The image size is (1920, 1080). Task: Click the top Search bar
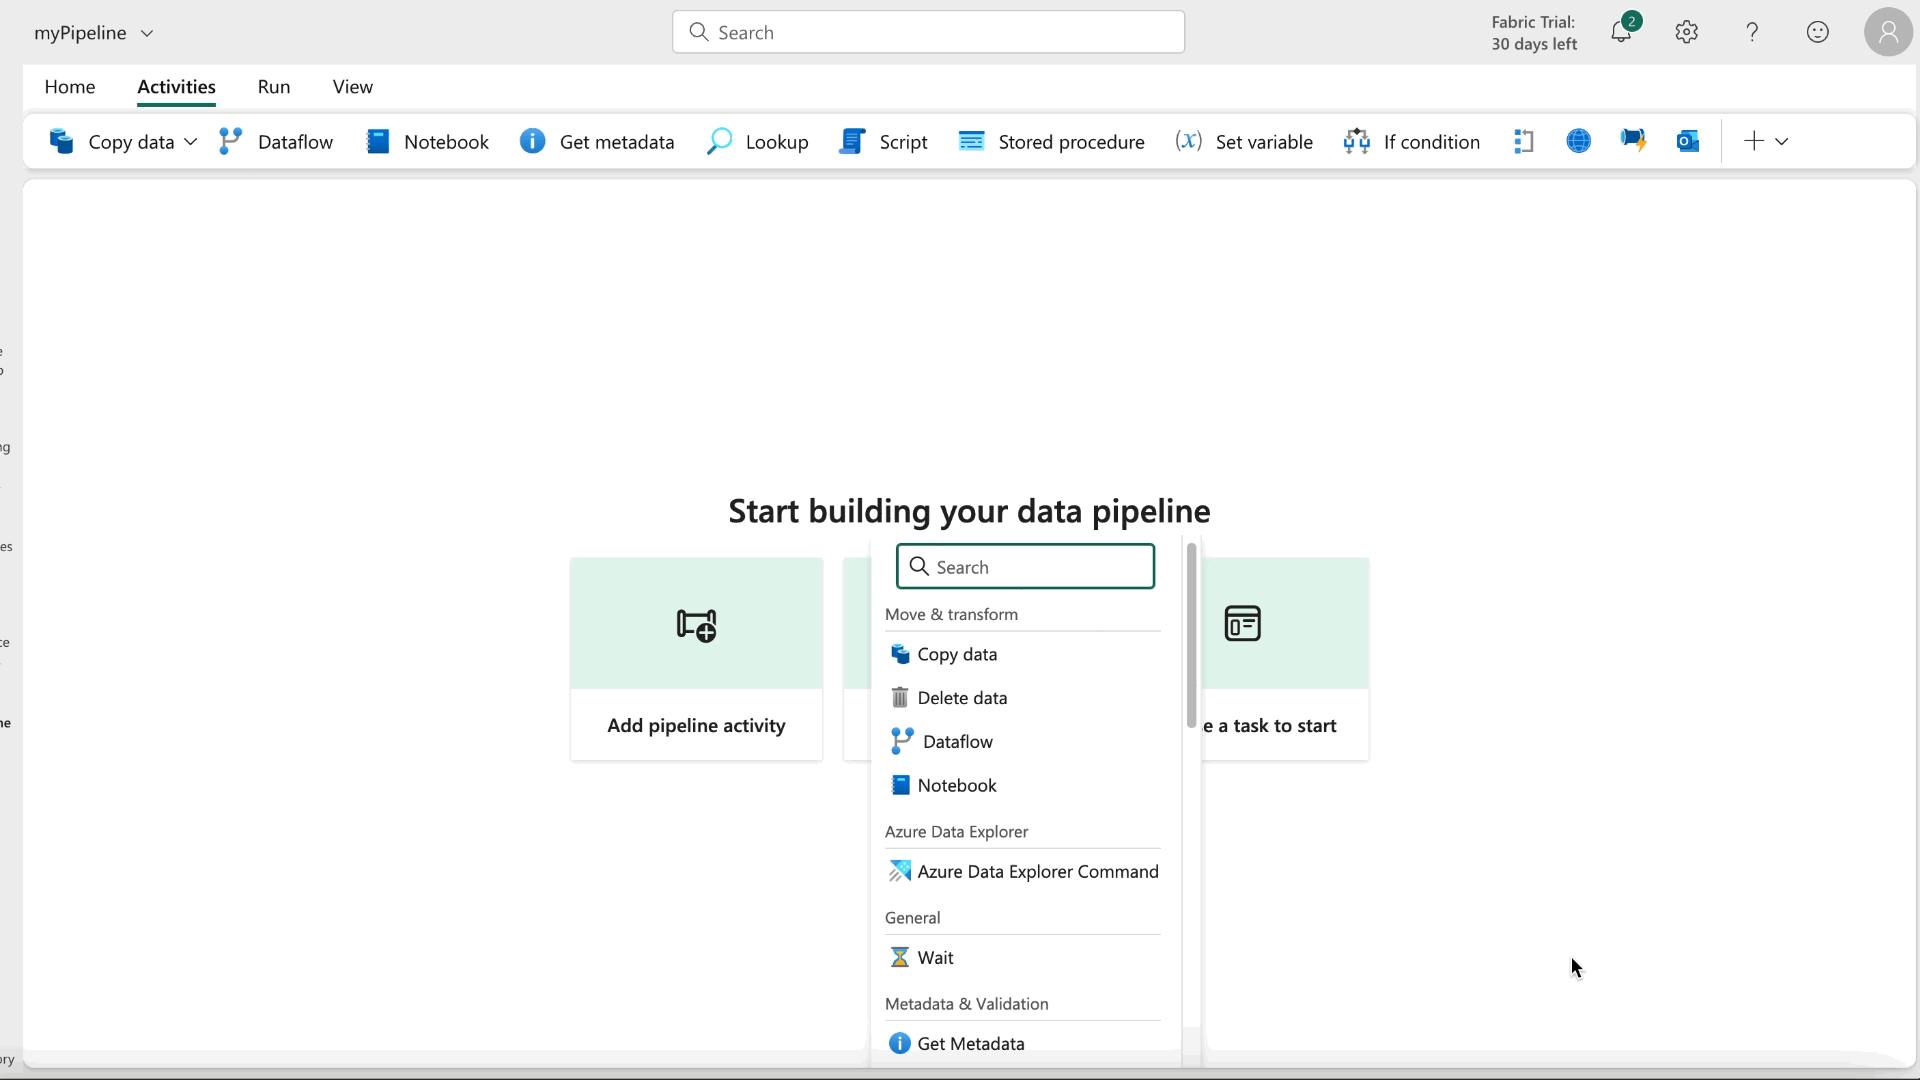point(928,32)
